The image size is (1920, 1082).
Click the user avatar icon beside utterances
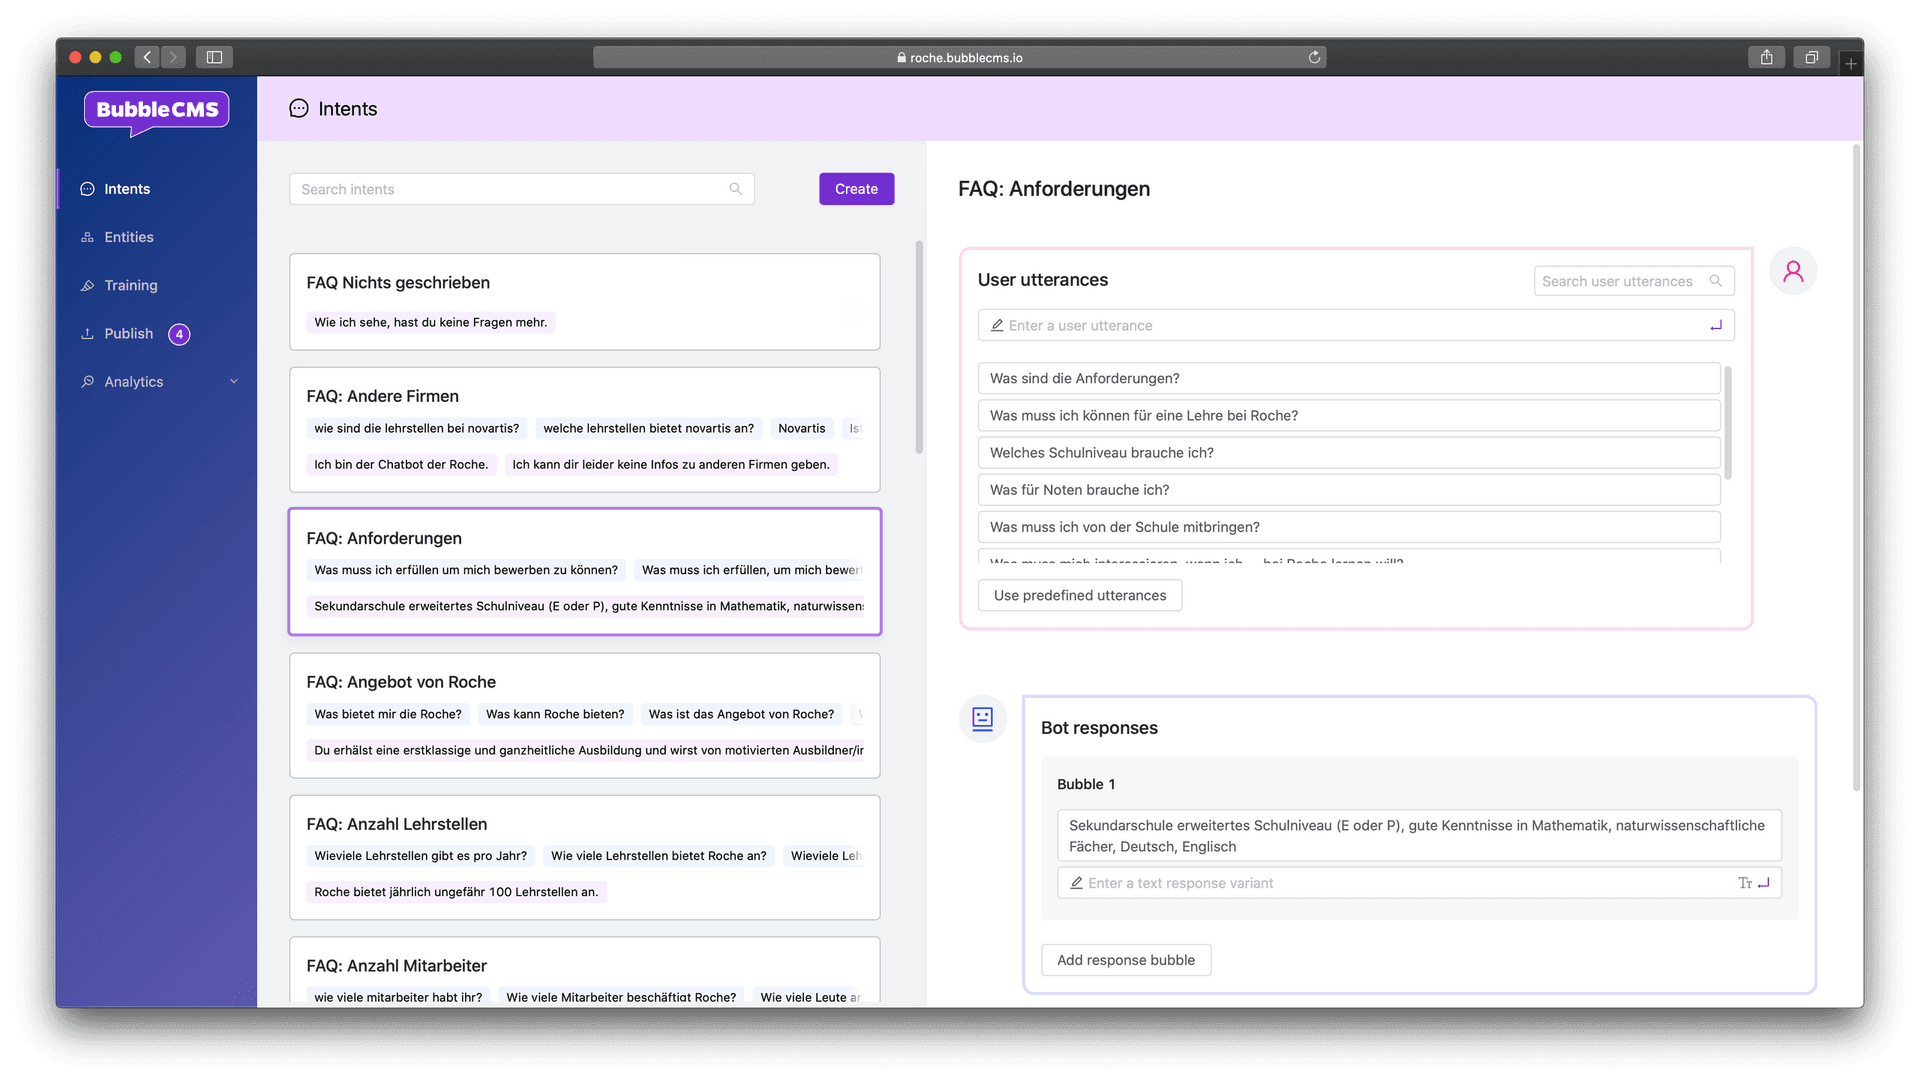[x=1792, y=272]
